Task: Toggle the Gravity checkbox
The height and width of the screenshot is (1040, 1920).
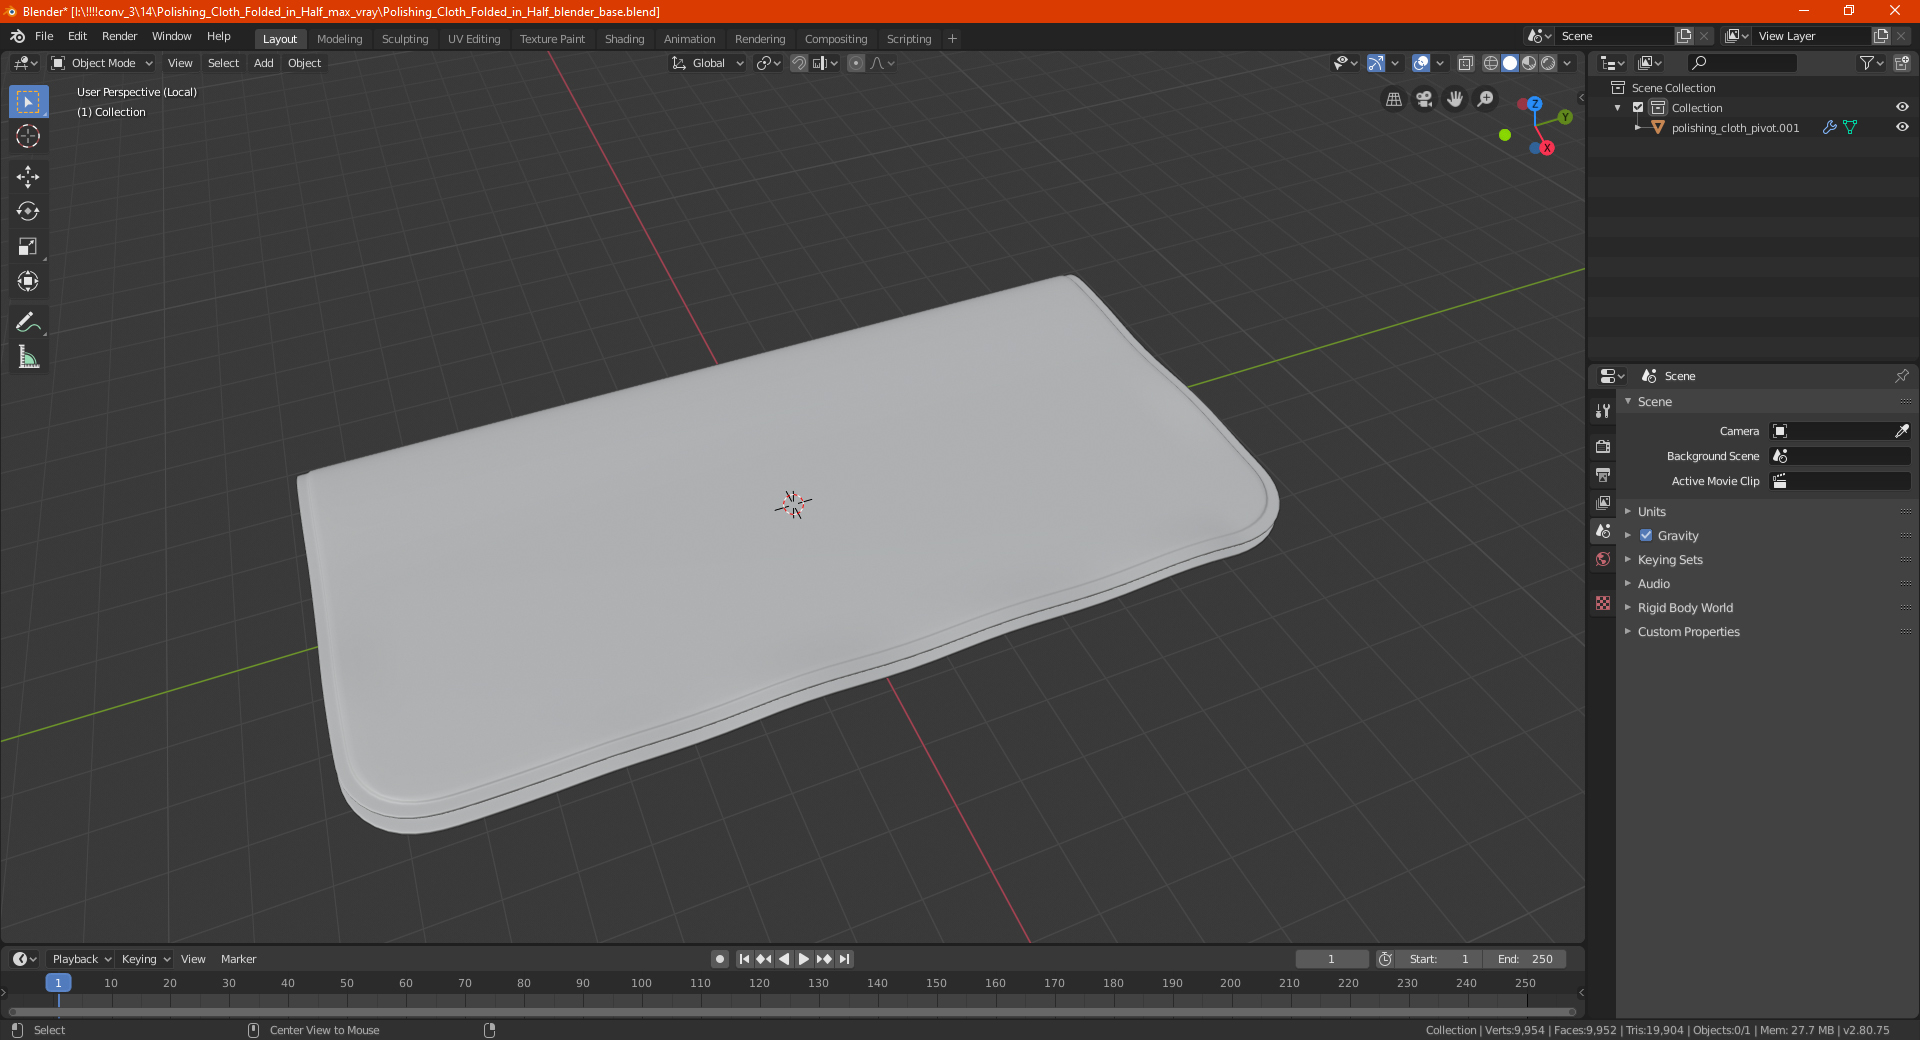Action: tap(1646, 535)
